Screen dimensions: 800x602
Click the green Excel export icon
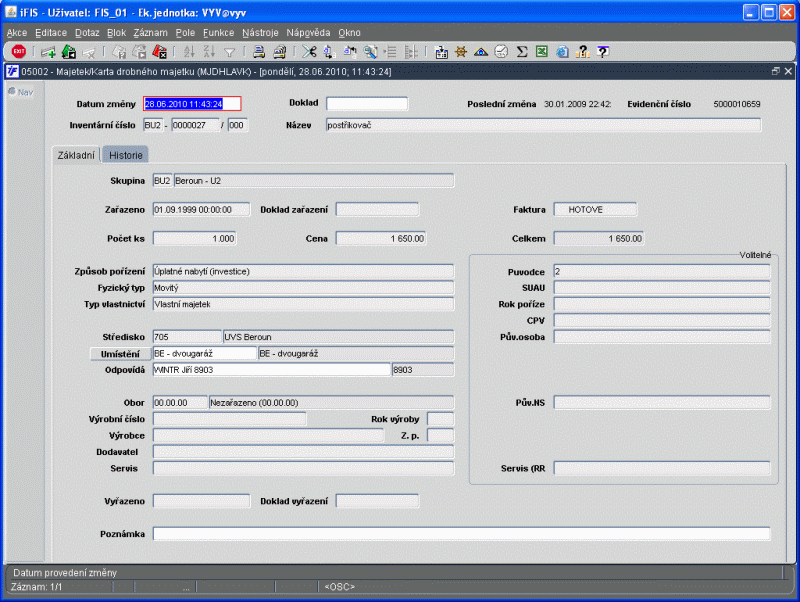coord(541,52)
